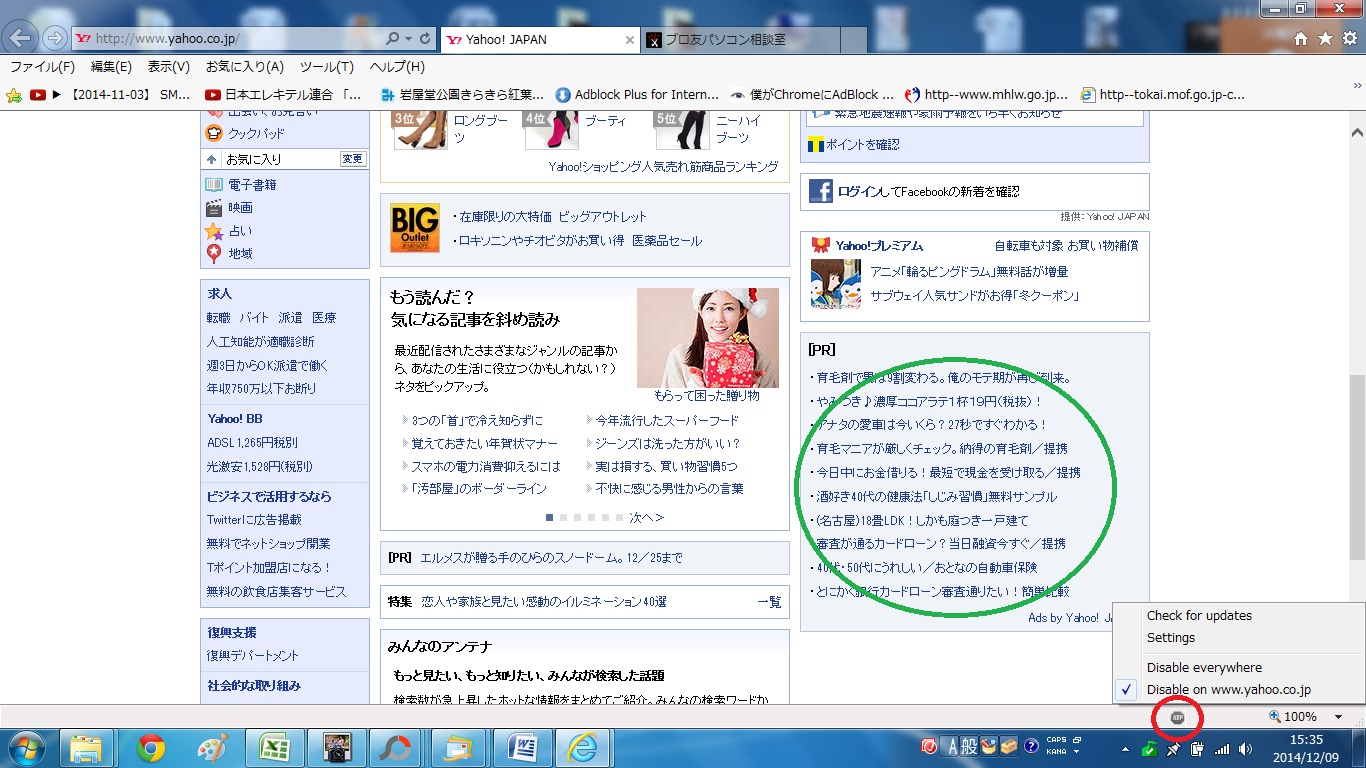1366x768 pixels.
Task: Click the zoom magnifier icon beside 100%
Action: tap(1275, 716)
